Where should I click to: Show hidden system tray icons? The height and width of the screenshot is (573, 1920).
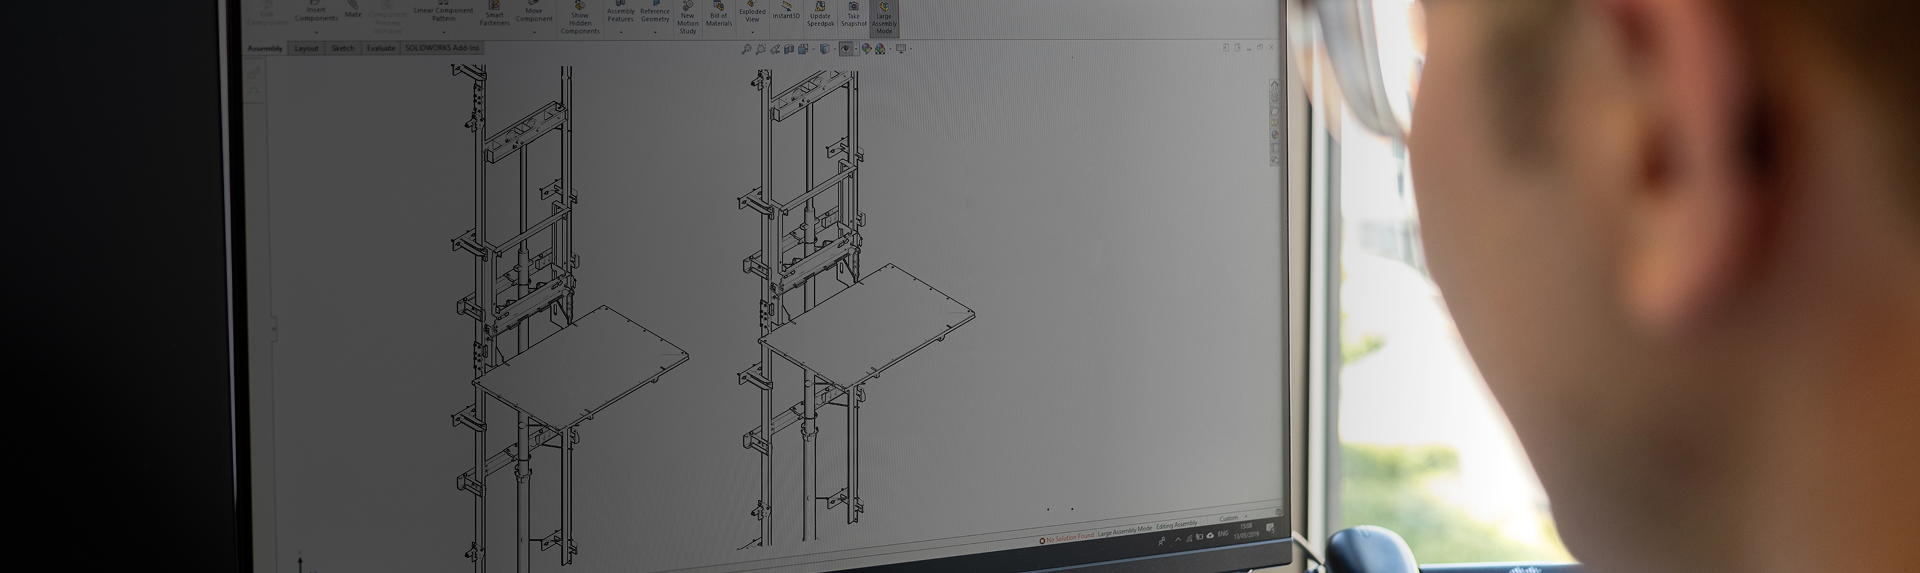tap(1178, 539)
